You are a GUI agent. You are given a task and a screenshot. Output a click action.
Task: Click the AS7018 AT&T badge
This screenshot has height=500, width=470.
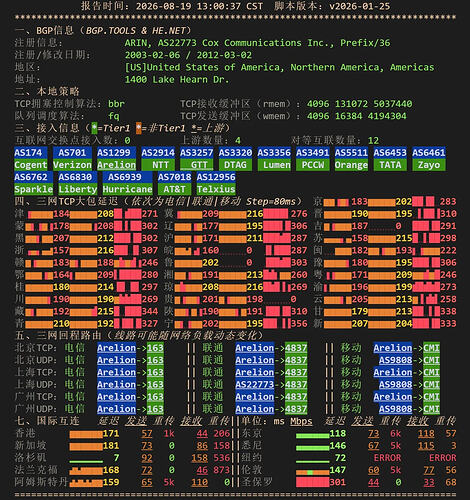[174, 183]
